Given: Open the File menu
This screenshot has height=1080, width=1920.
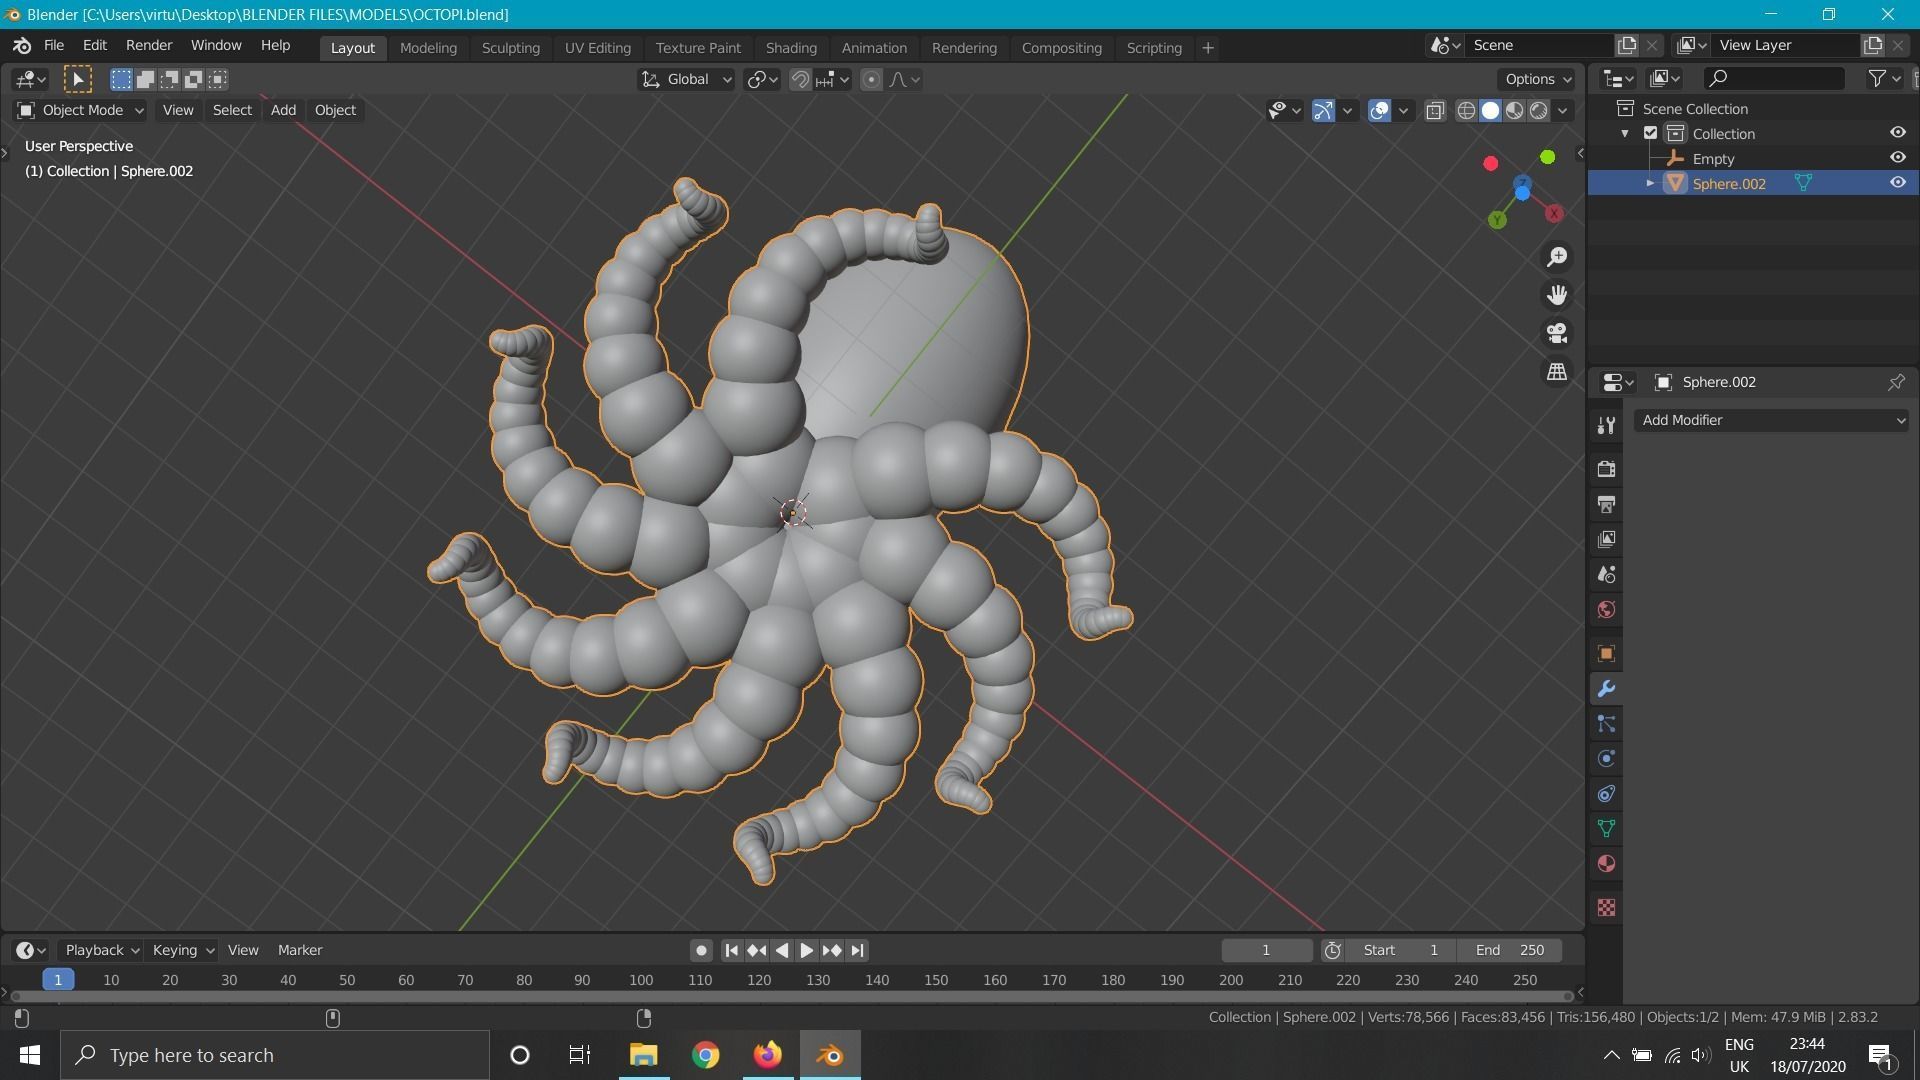Looking at the screenshot, I should point(54,46).
